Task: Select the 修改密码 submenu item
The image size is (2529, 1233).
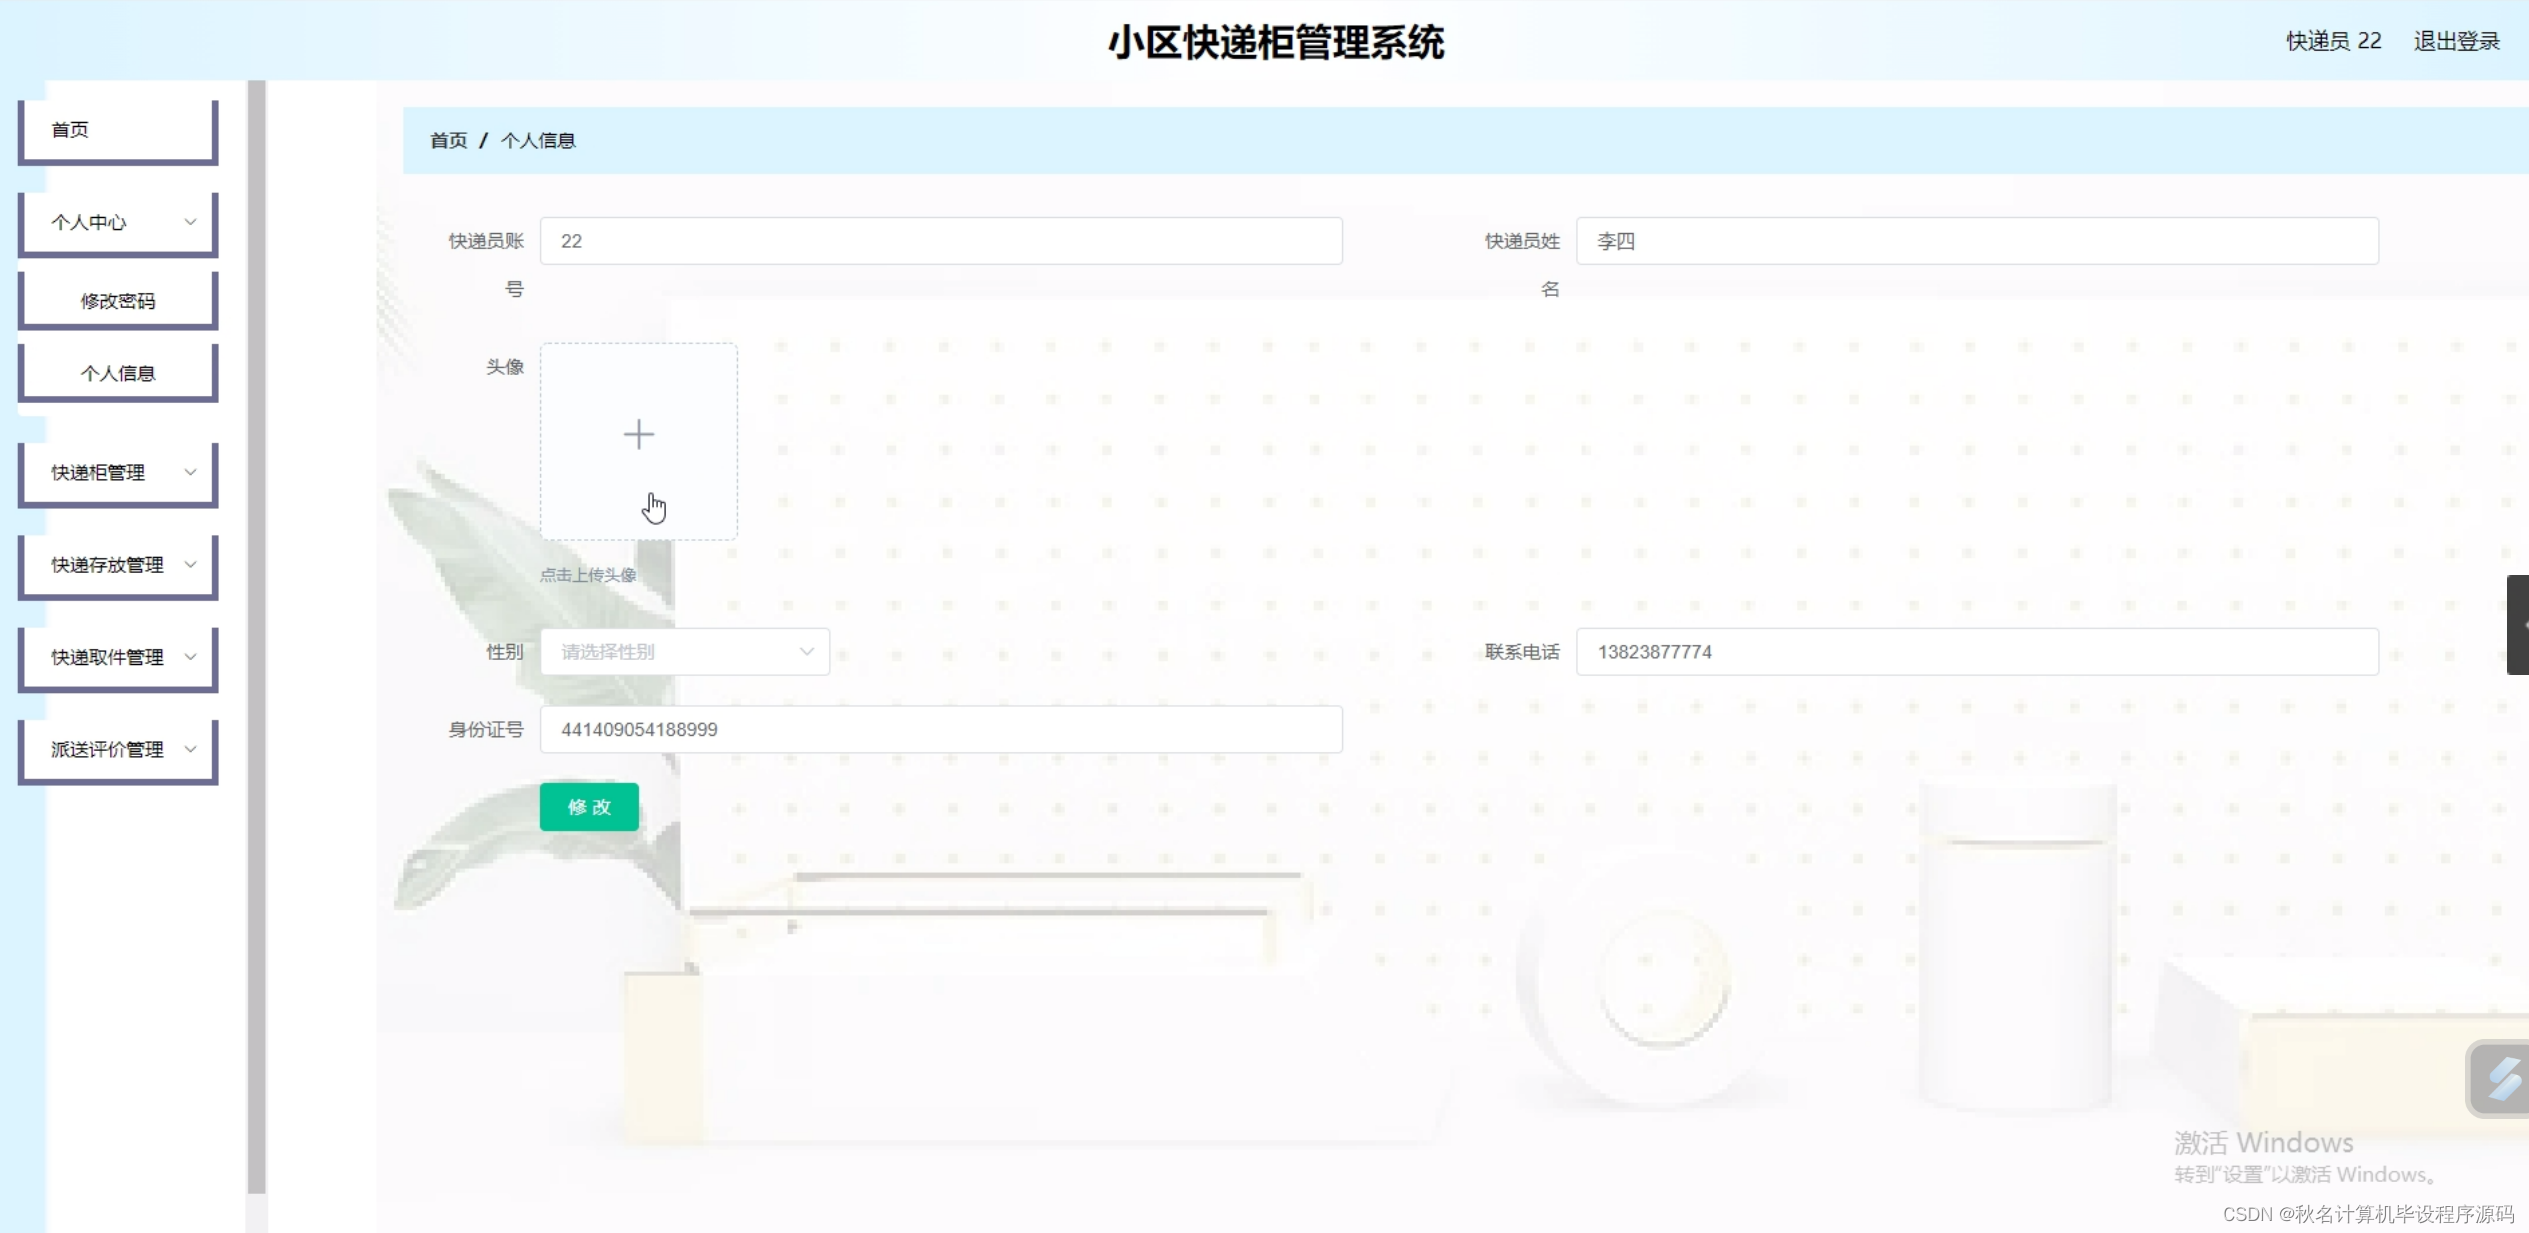Action: point(118,301)
